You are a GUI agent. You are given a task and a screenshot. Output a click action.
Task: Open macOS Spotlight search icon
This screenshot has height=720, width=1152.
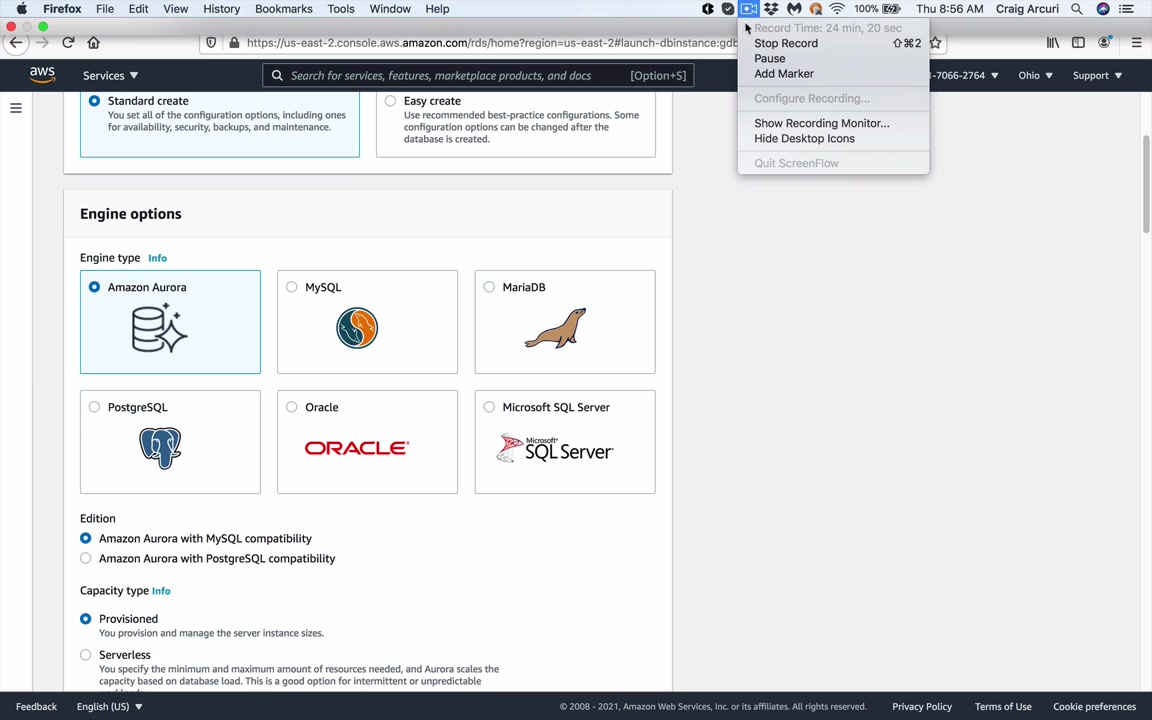click(1076, 9)
